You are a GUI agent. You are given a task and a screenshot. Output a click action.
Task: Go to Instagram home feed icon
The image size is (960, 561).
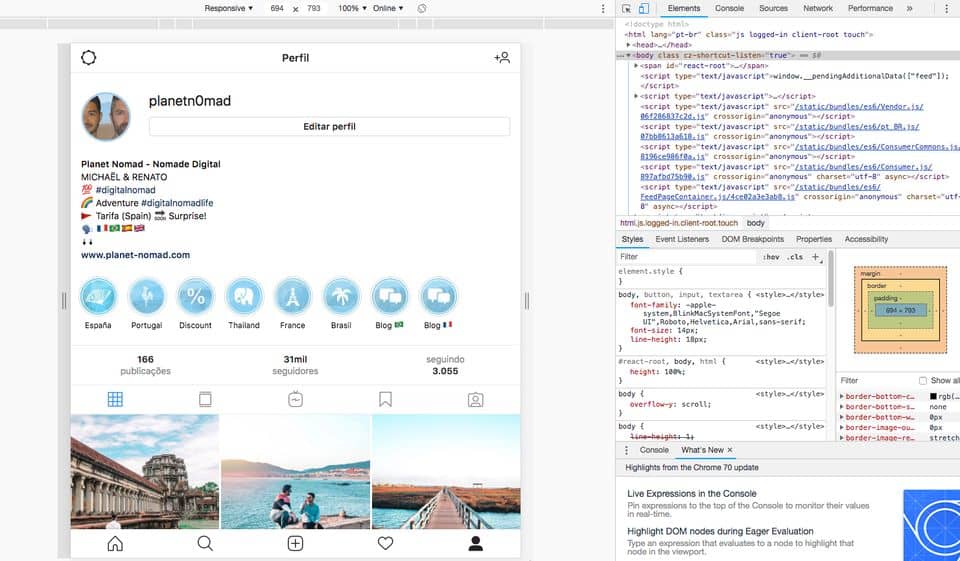coord(115,543)
